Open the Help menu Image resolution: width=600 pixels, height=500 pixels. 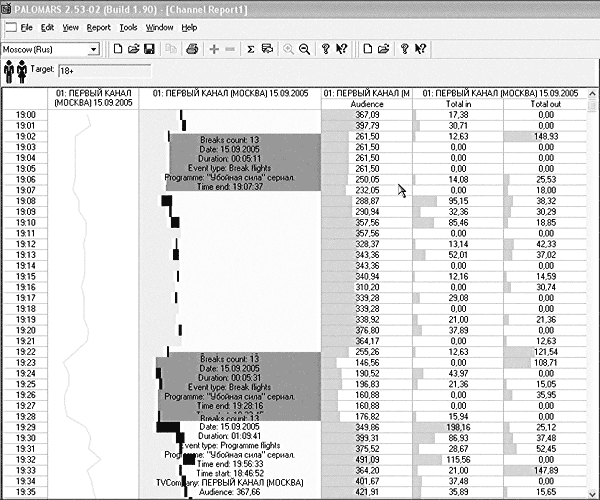click(x=189, y=28)
